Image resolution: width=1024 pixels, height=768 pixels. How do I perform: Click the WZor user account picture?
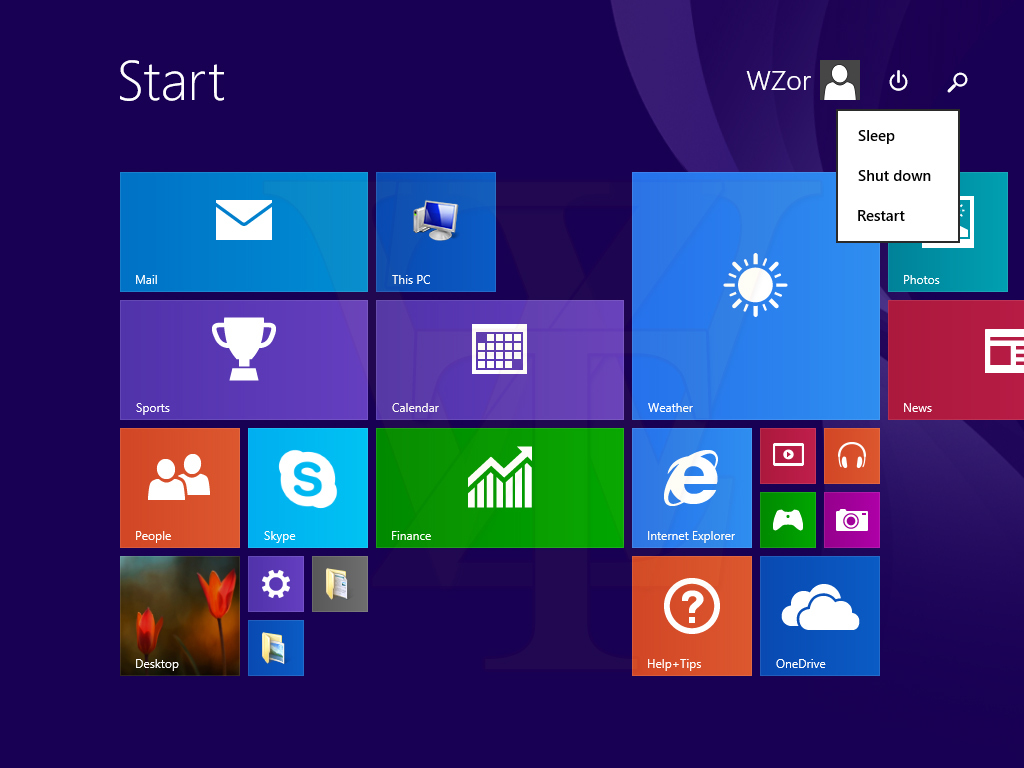coord(839,80)
